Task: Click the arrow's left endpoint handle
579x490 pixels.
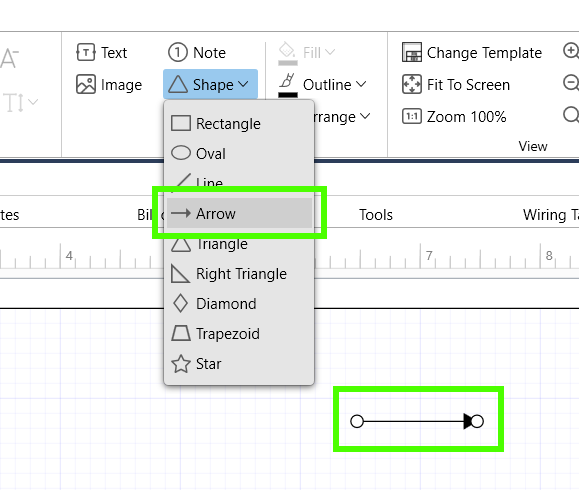Action: pos(357,421)
